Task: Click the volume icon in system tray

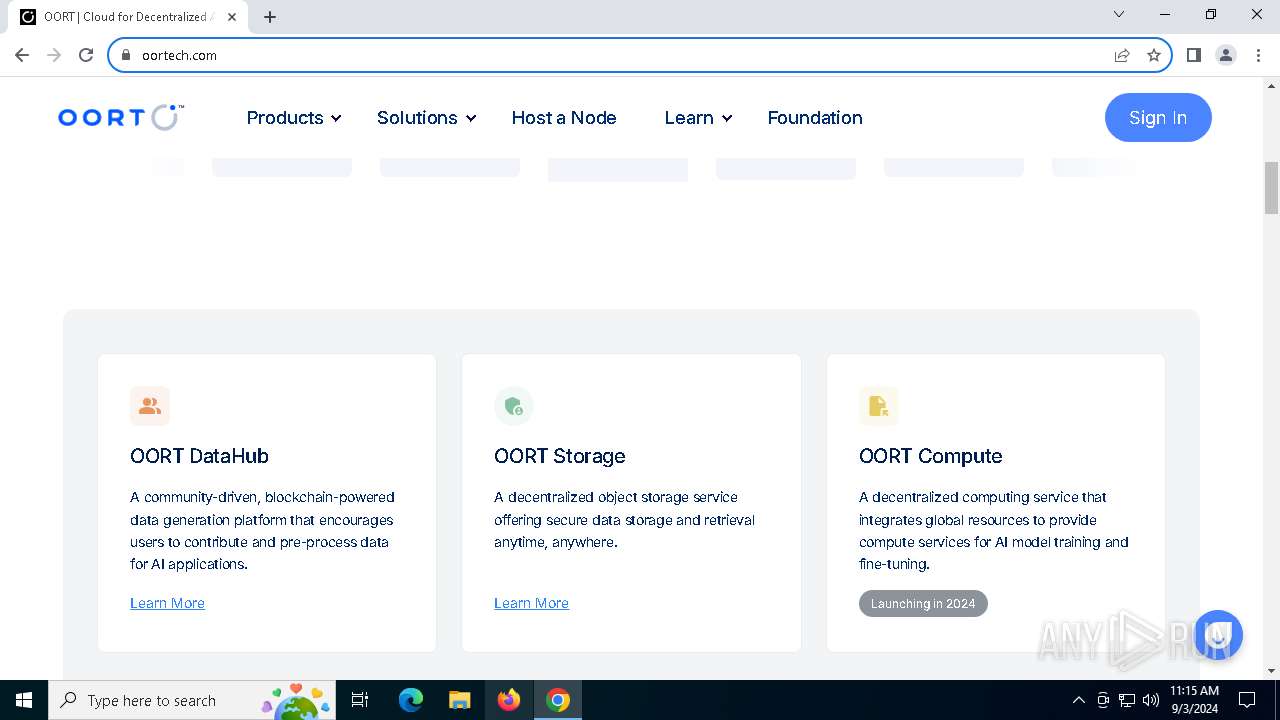Action: pyautogui.click(x=1151, y=700)
